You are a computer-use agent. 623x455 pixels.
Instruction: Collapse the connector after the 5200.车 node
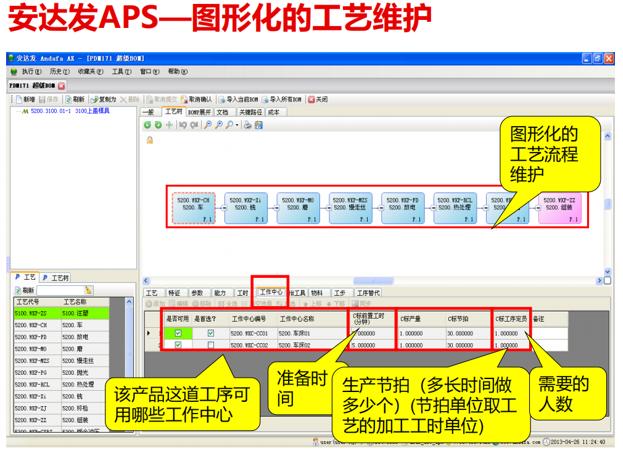pyautogui.click(x=224, y=208)
